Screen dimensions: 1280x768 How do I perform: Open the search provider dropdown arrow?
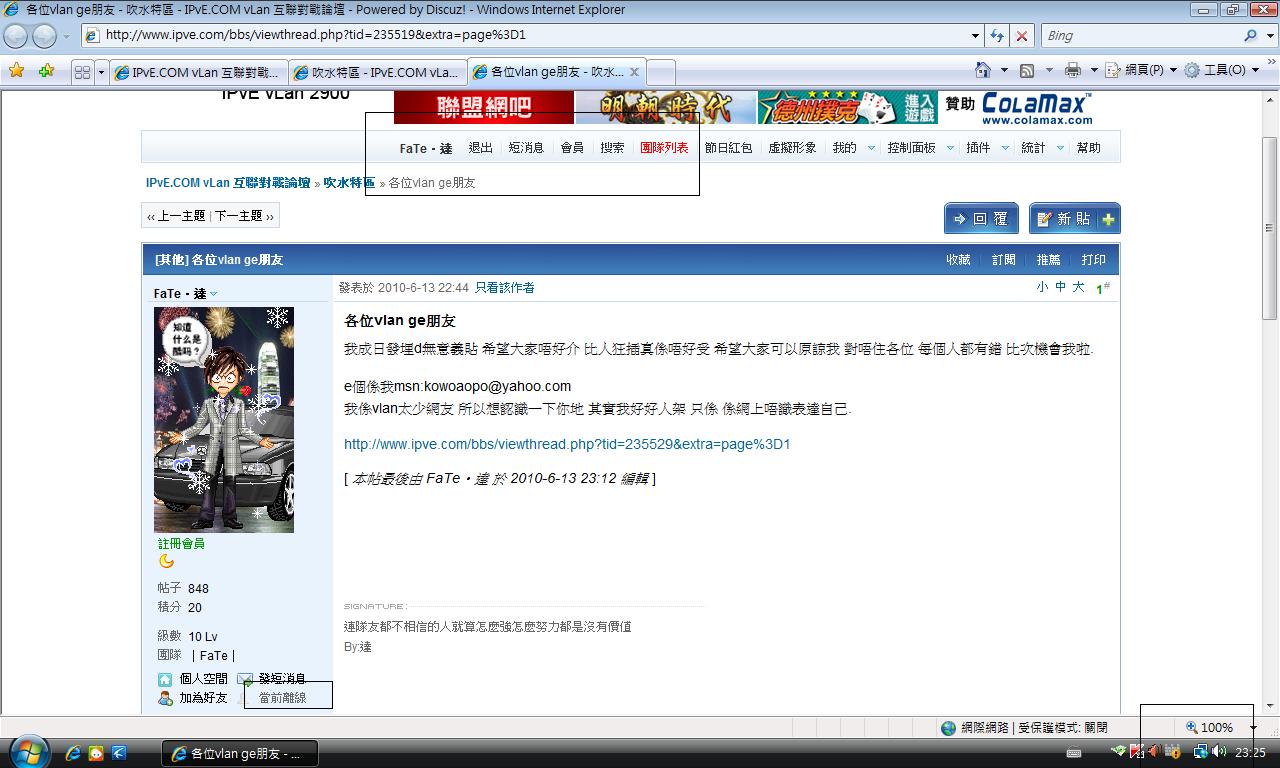pyautogui.click(x=1269, y=35)
